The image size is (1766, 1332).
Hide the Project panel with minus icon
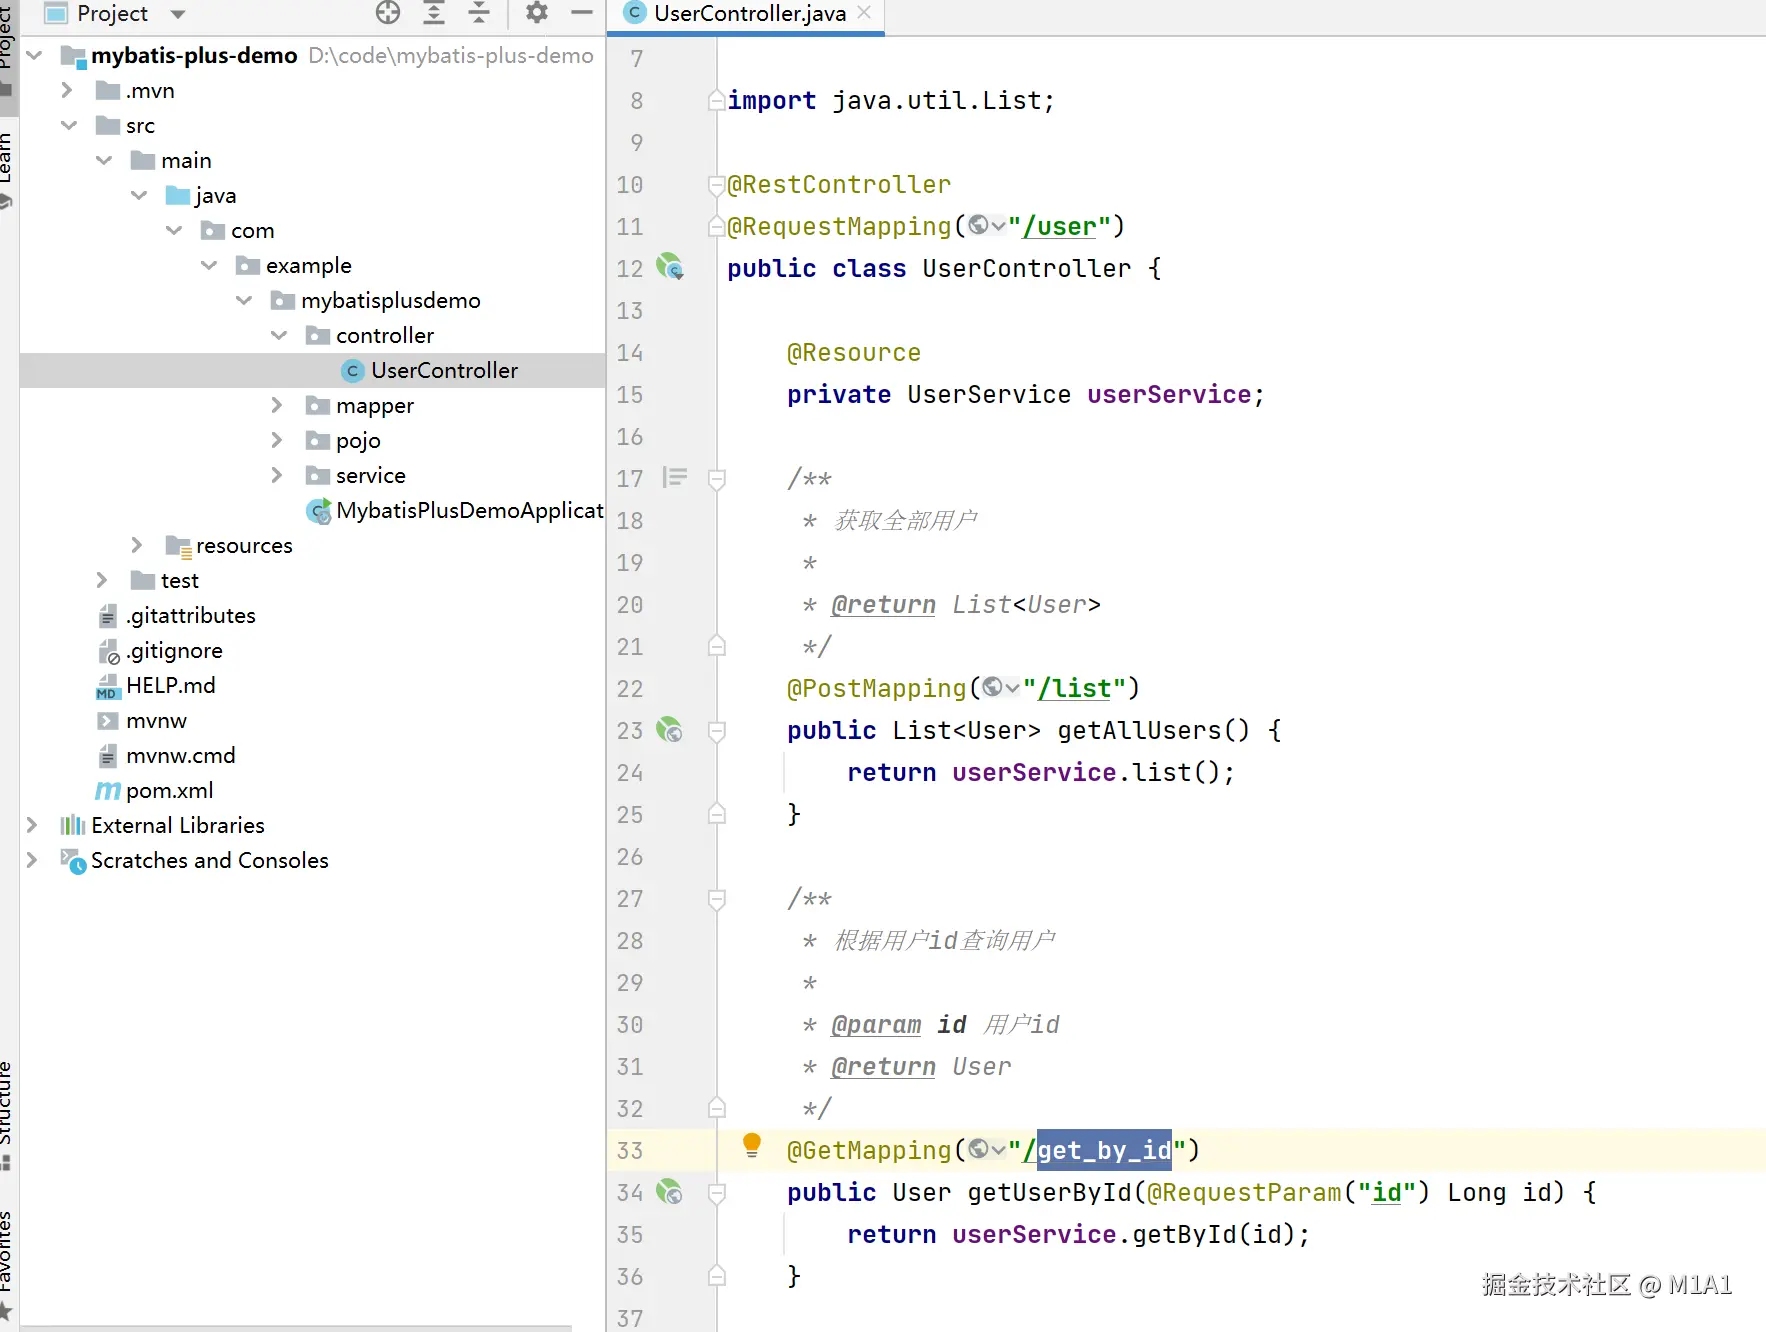click(x=582, y=13)
